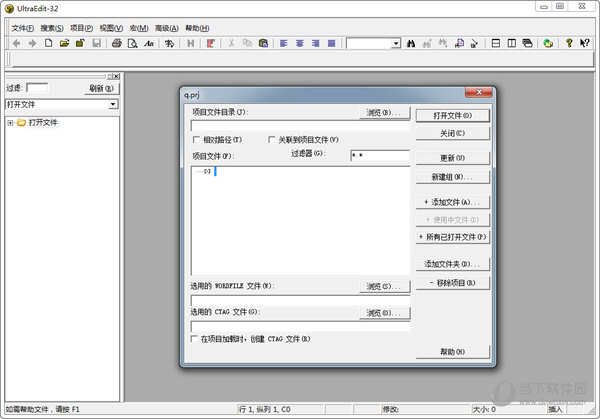The image size is (600, 419).
Task: Click the 关闭(C) button
Action: click(x=453, y=133)
